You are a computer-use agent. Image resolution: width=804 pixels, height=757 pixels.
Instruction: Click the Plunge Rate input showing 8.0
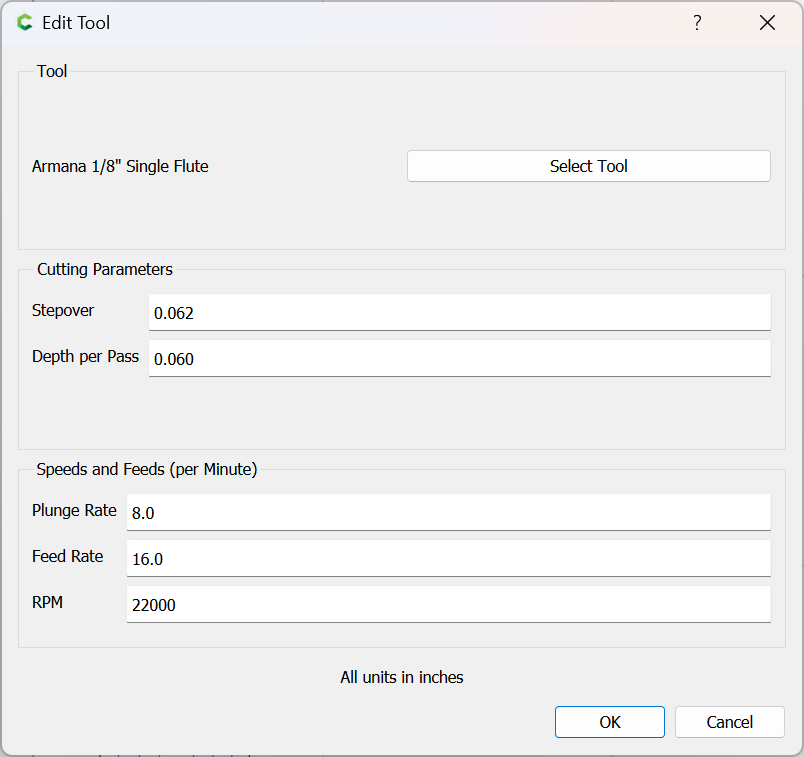449,512
